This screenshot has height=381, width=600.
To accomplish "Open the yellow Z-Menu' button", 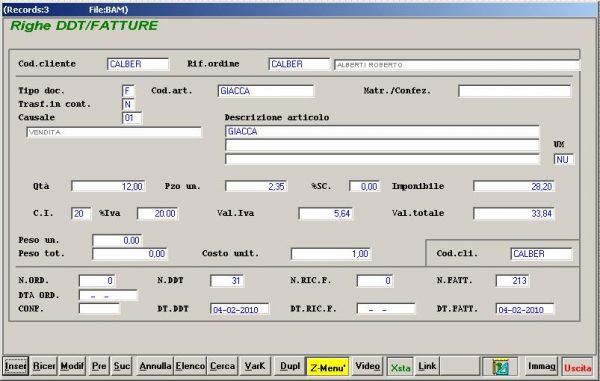I will (328, 367).
